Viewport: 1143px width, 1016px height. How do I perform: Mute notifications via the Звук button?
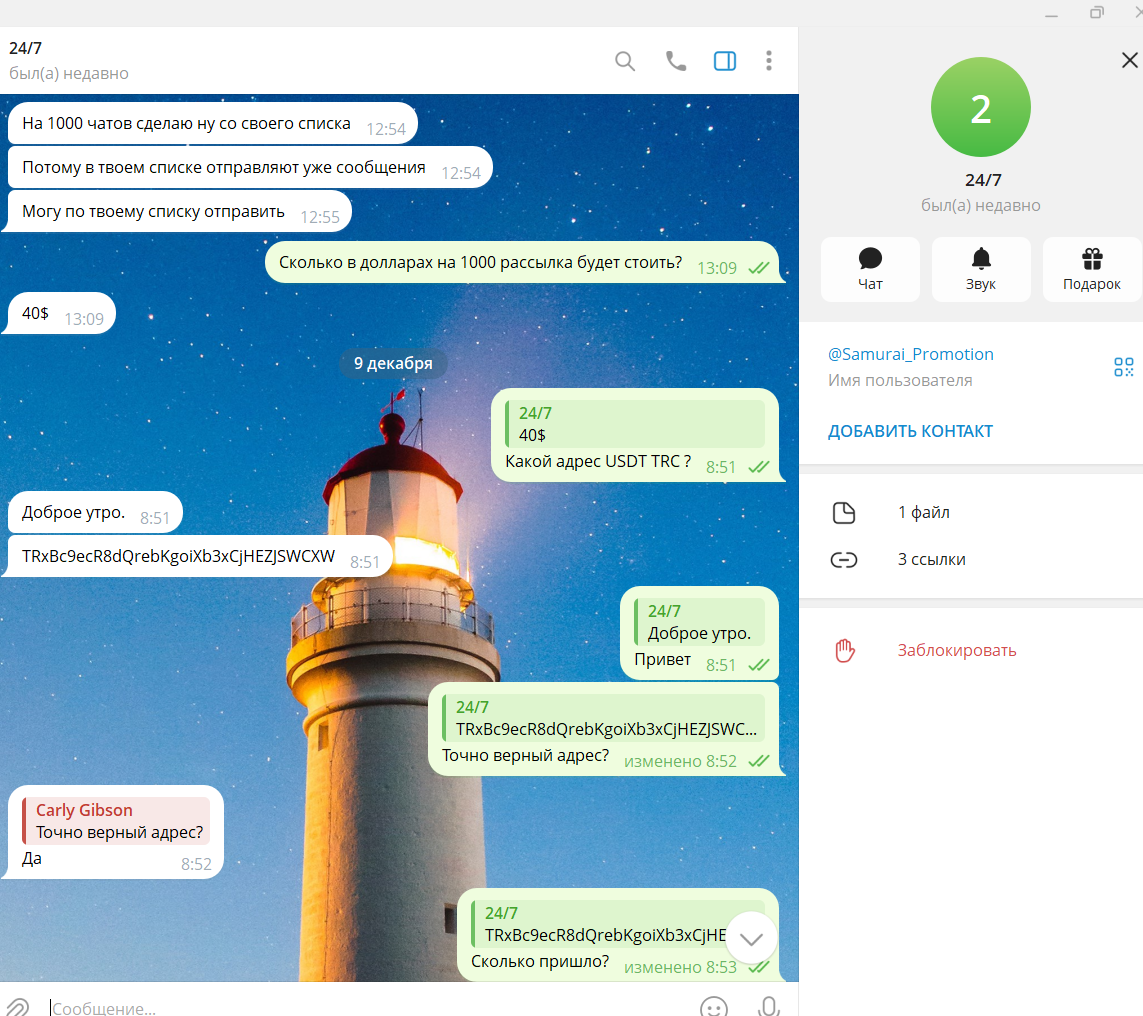click(981, 268)
